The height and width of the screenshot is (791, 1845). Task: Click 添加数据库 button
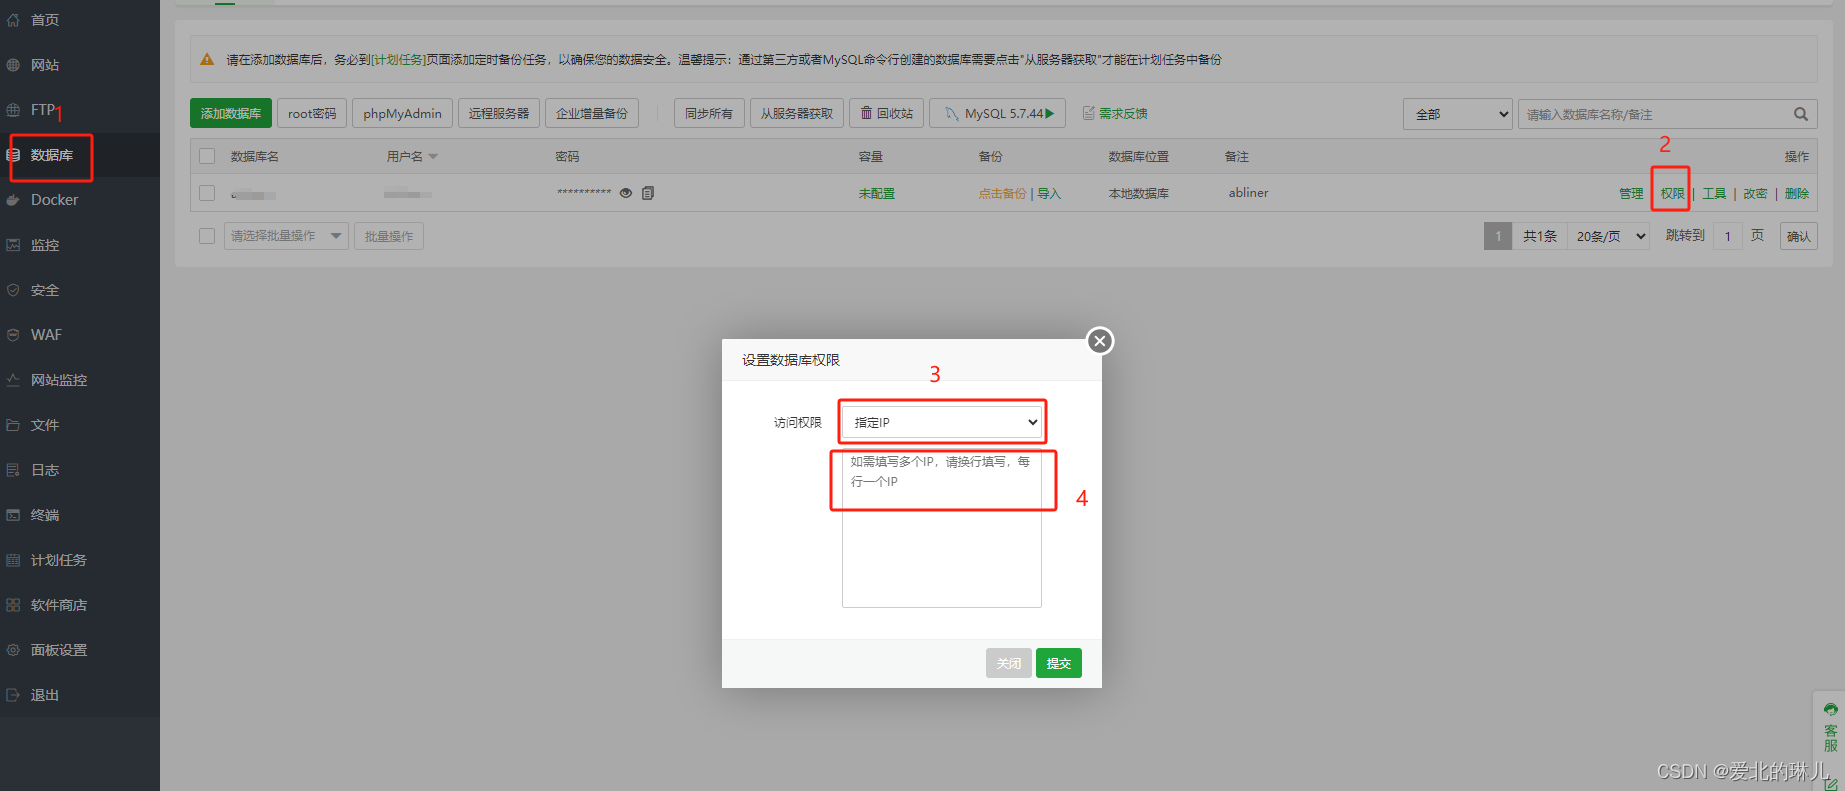[x=231, y=113]
